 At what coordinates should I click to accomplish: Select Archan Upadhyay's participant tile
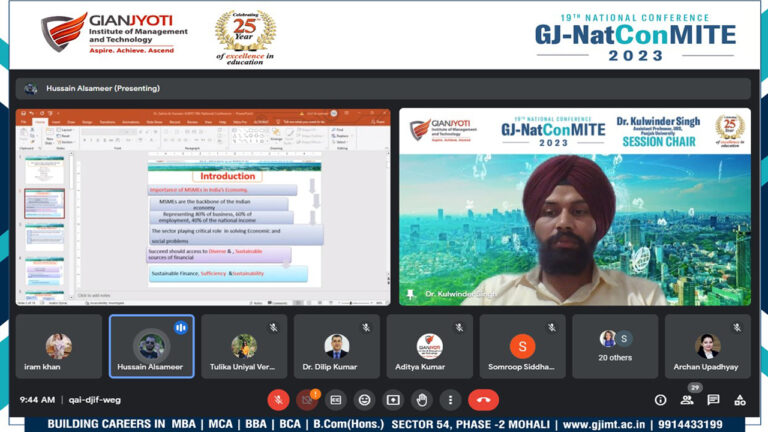click(x=707, y=346)
